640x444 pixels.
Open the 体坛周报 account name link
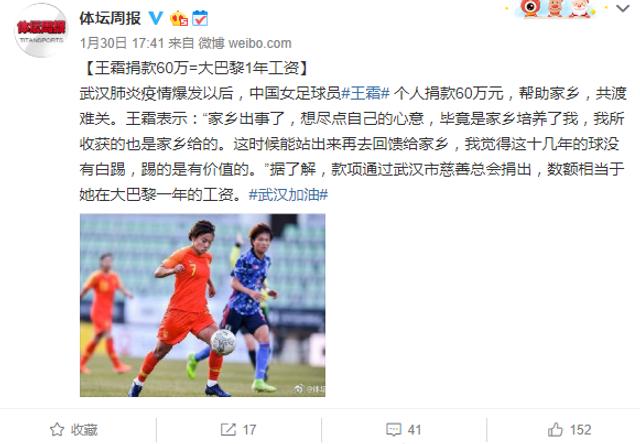pyautogui.click(x=110, y=18)
